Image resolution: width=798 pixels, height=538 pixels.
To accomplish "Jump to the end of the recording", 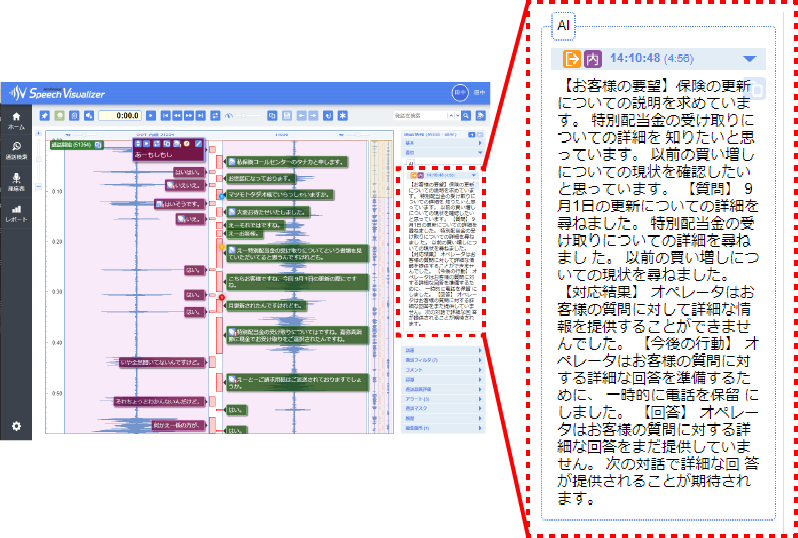I will point(201,116).
